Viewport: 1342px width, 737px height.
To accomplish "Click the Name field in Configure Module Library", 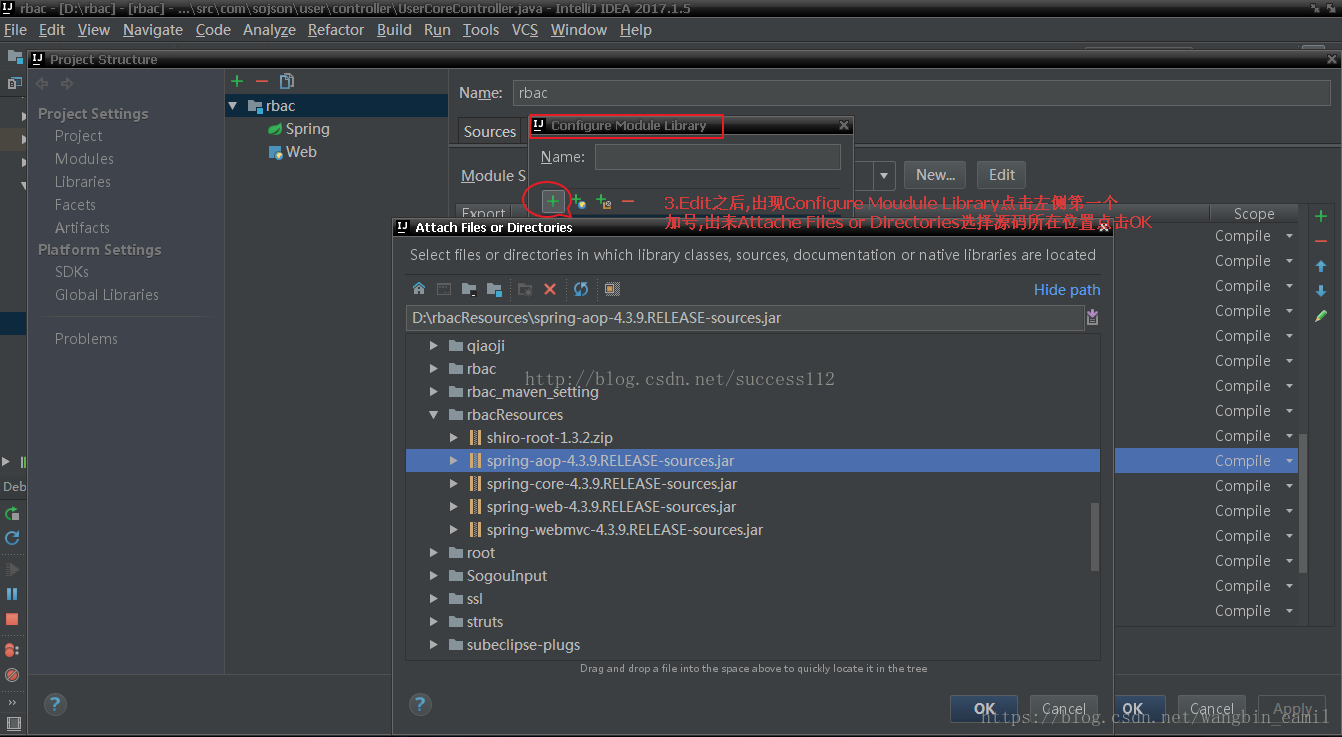I will (717, 157).
